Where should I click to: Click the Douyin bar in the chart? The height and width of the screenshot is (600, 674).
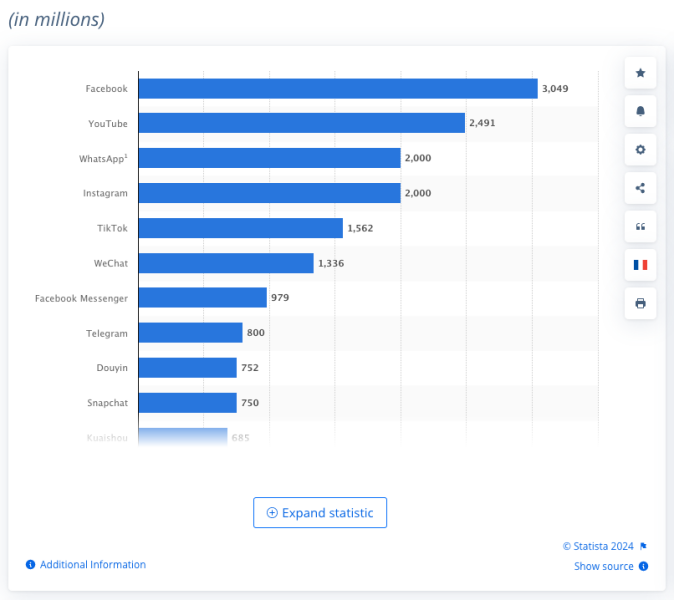[187, 367]
